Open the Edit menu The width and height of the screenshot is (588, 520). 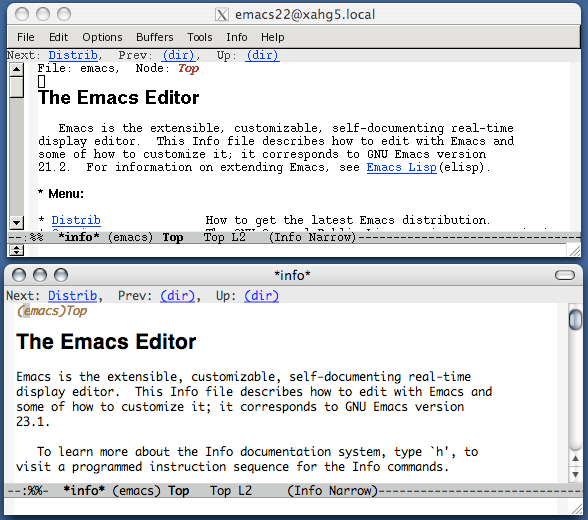[58, 37]
